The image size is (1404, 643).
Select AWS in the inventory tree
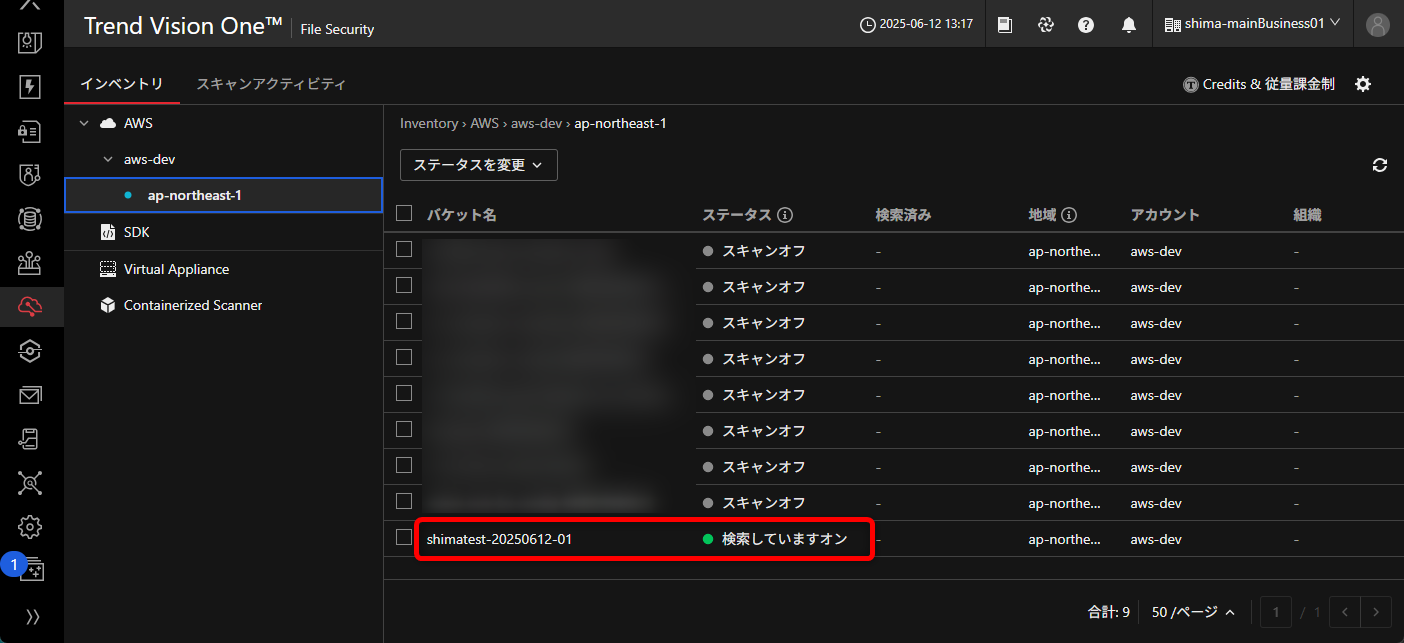(x=138, y=123)
